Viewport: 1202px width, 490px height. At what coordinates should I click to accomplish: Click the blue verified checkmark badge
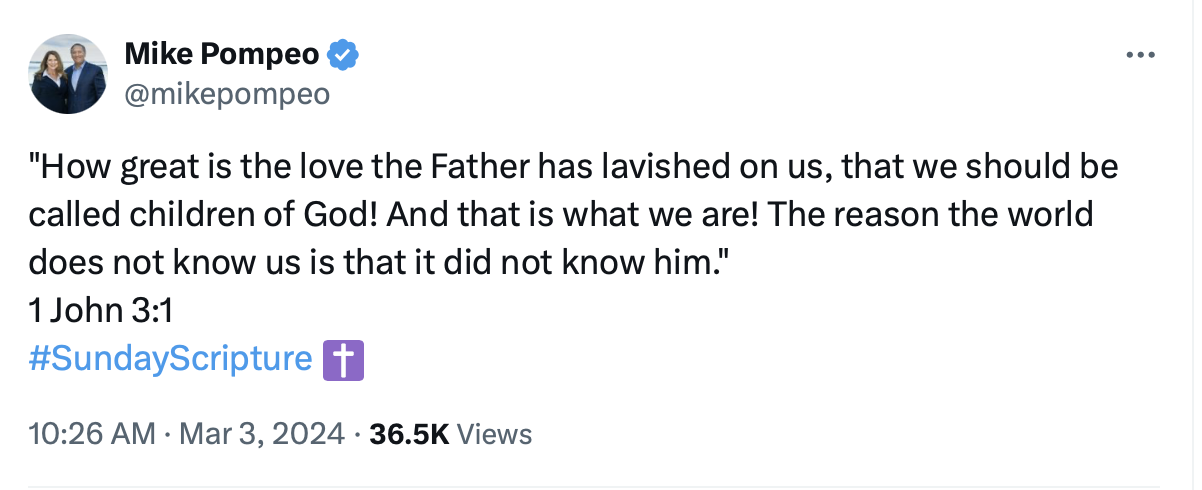pos(343,56)
